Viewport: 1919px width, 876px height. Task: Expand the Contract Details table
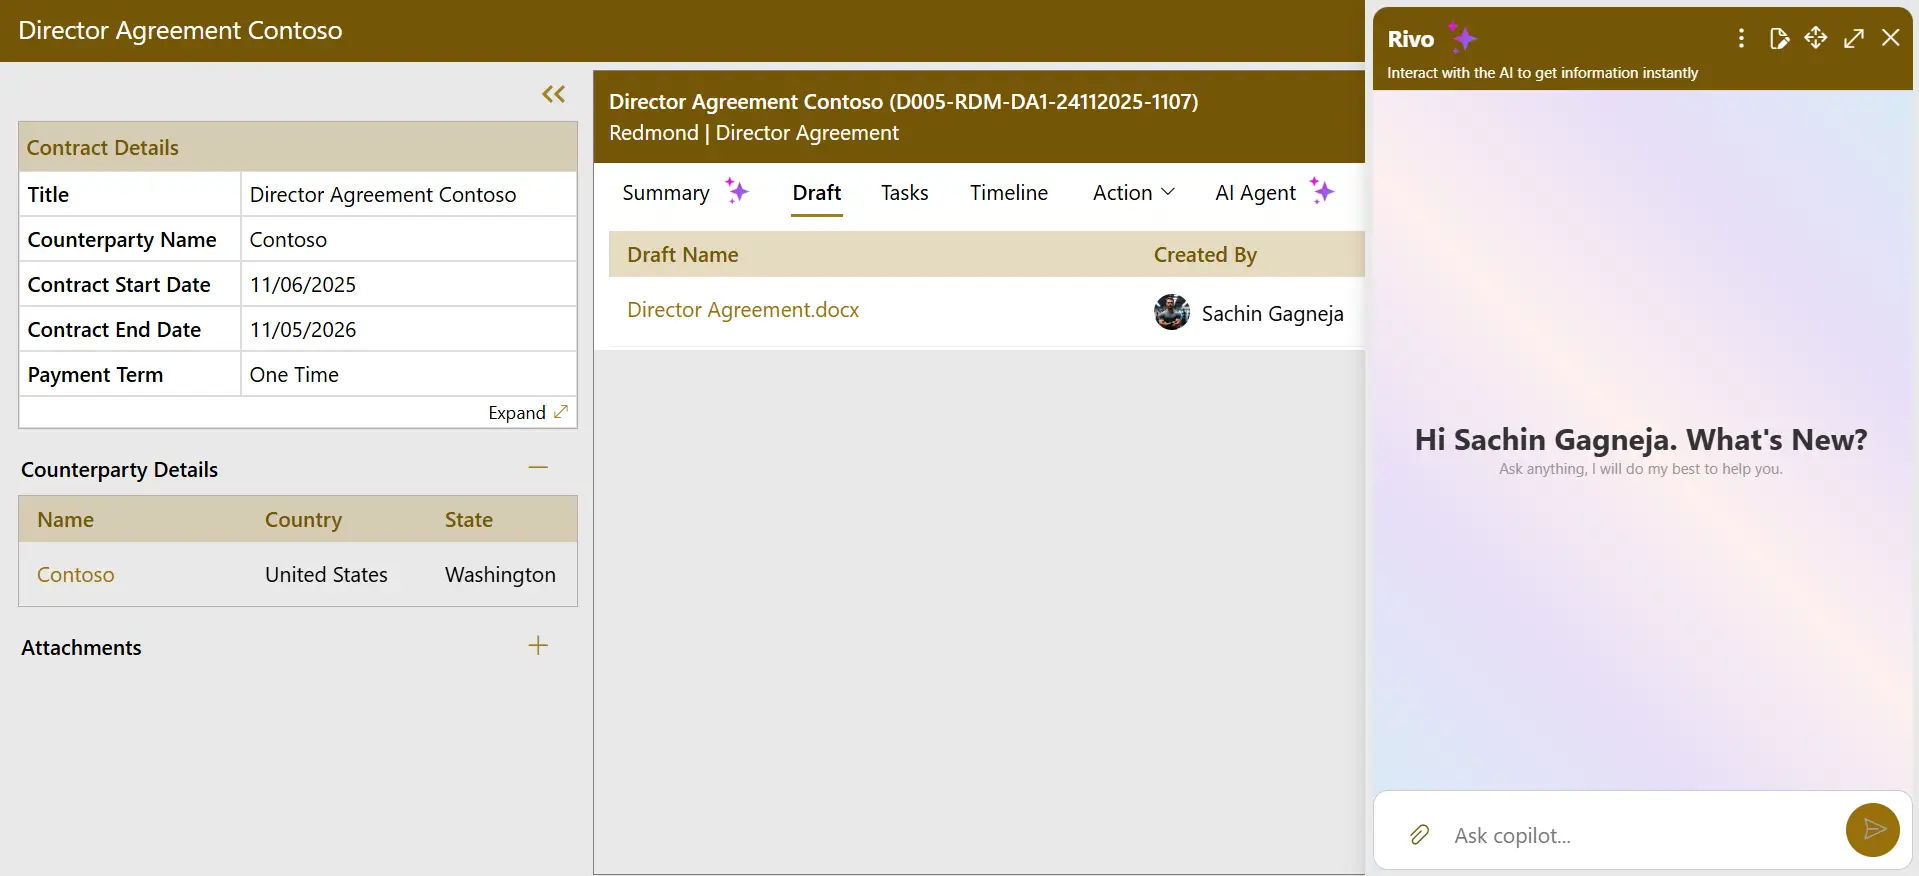click(527, 413)
